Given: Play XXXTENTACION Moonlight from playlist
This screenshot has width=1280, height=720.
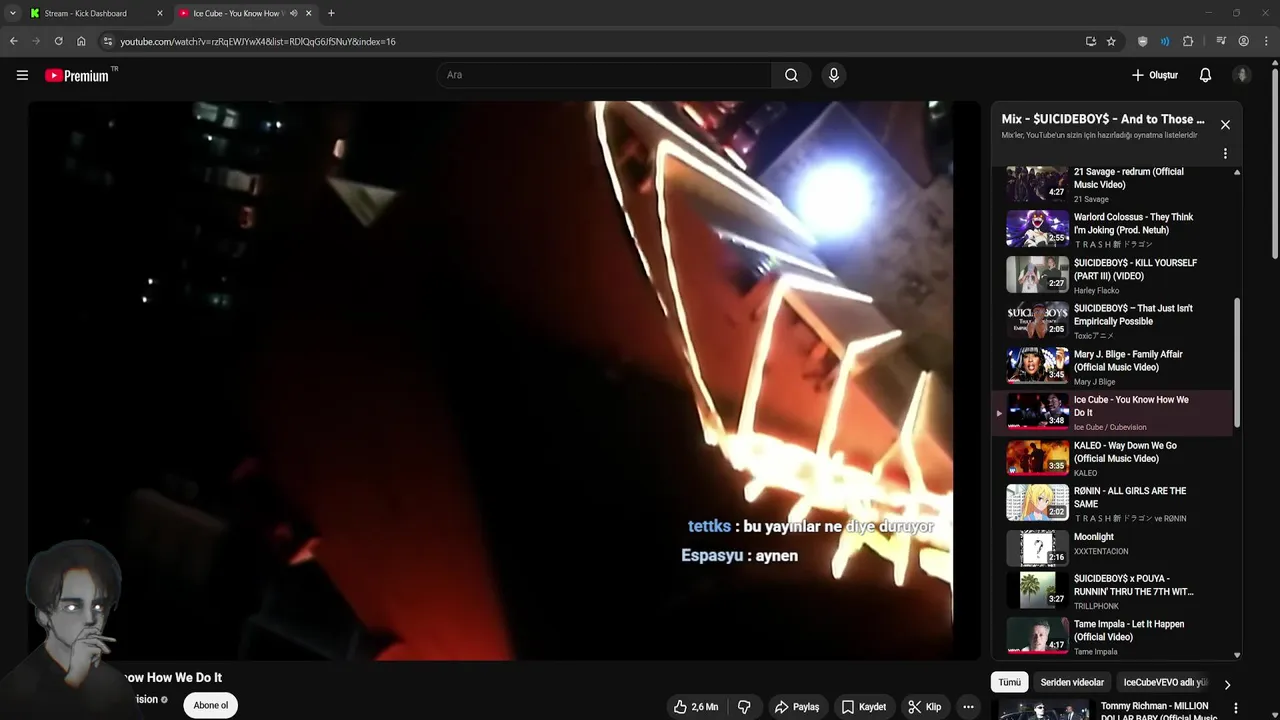Looking at the screenshot, I should (1113, 550).
